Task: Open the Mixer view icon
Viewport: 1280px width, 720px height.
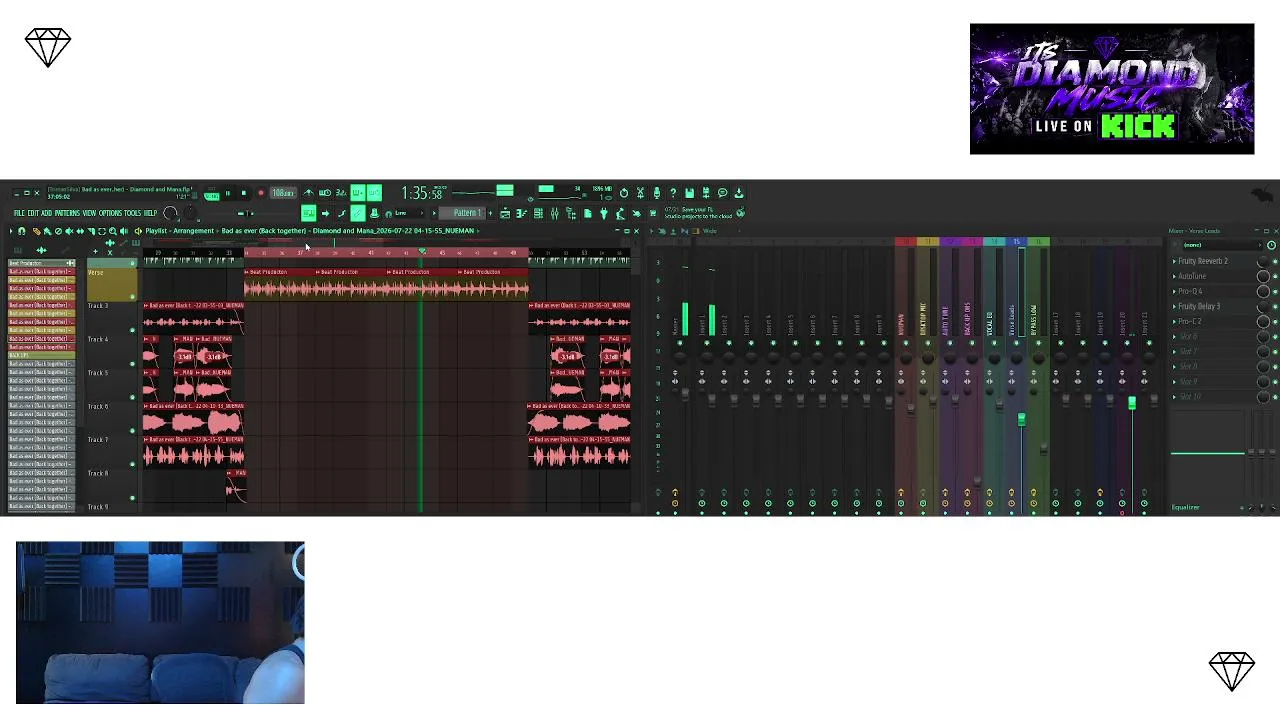Action: (554, 213)
